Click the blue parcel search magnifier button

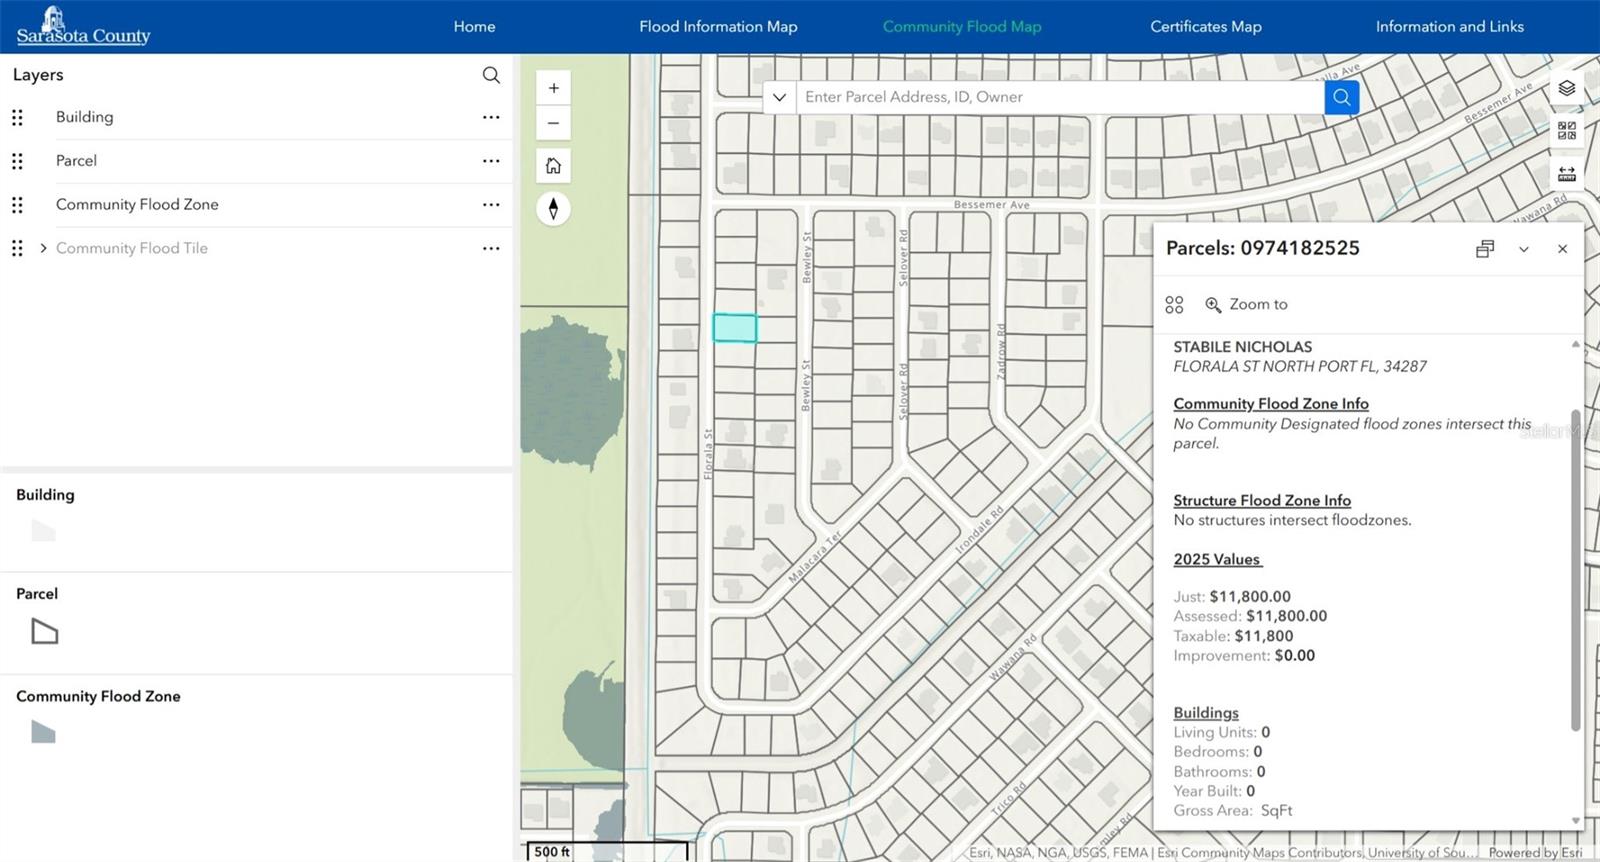pos(1341,97)
